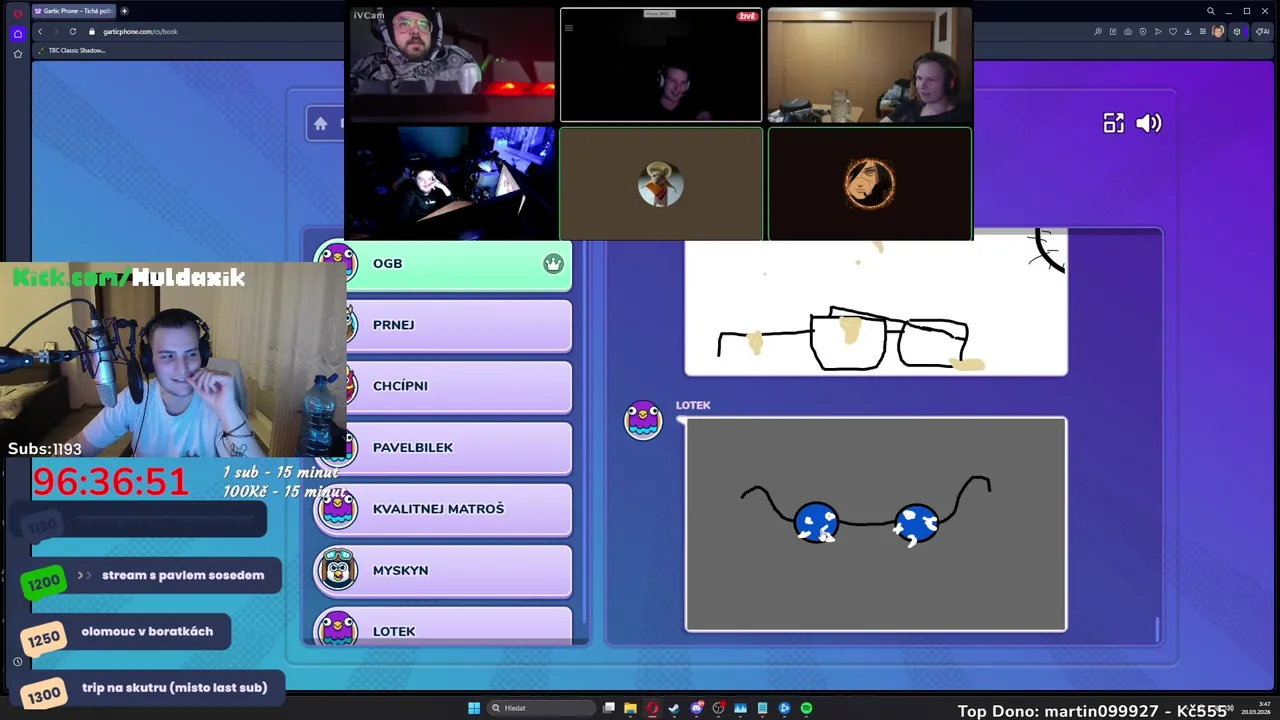
Task: Click the extensions cube icon
Action: pyautogui.click(x=1237, y=32)
